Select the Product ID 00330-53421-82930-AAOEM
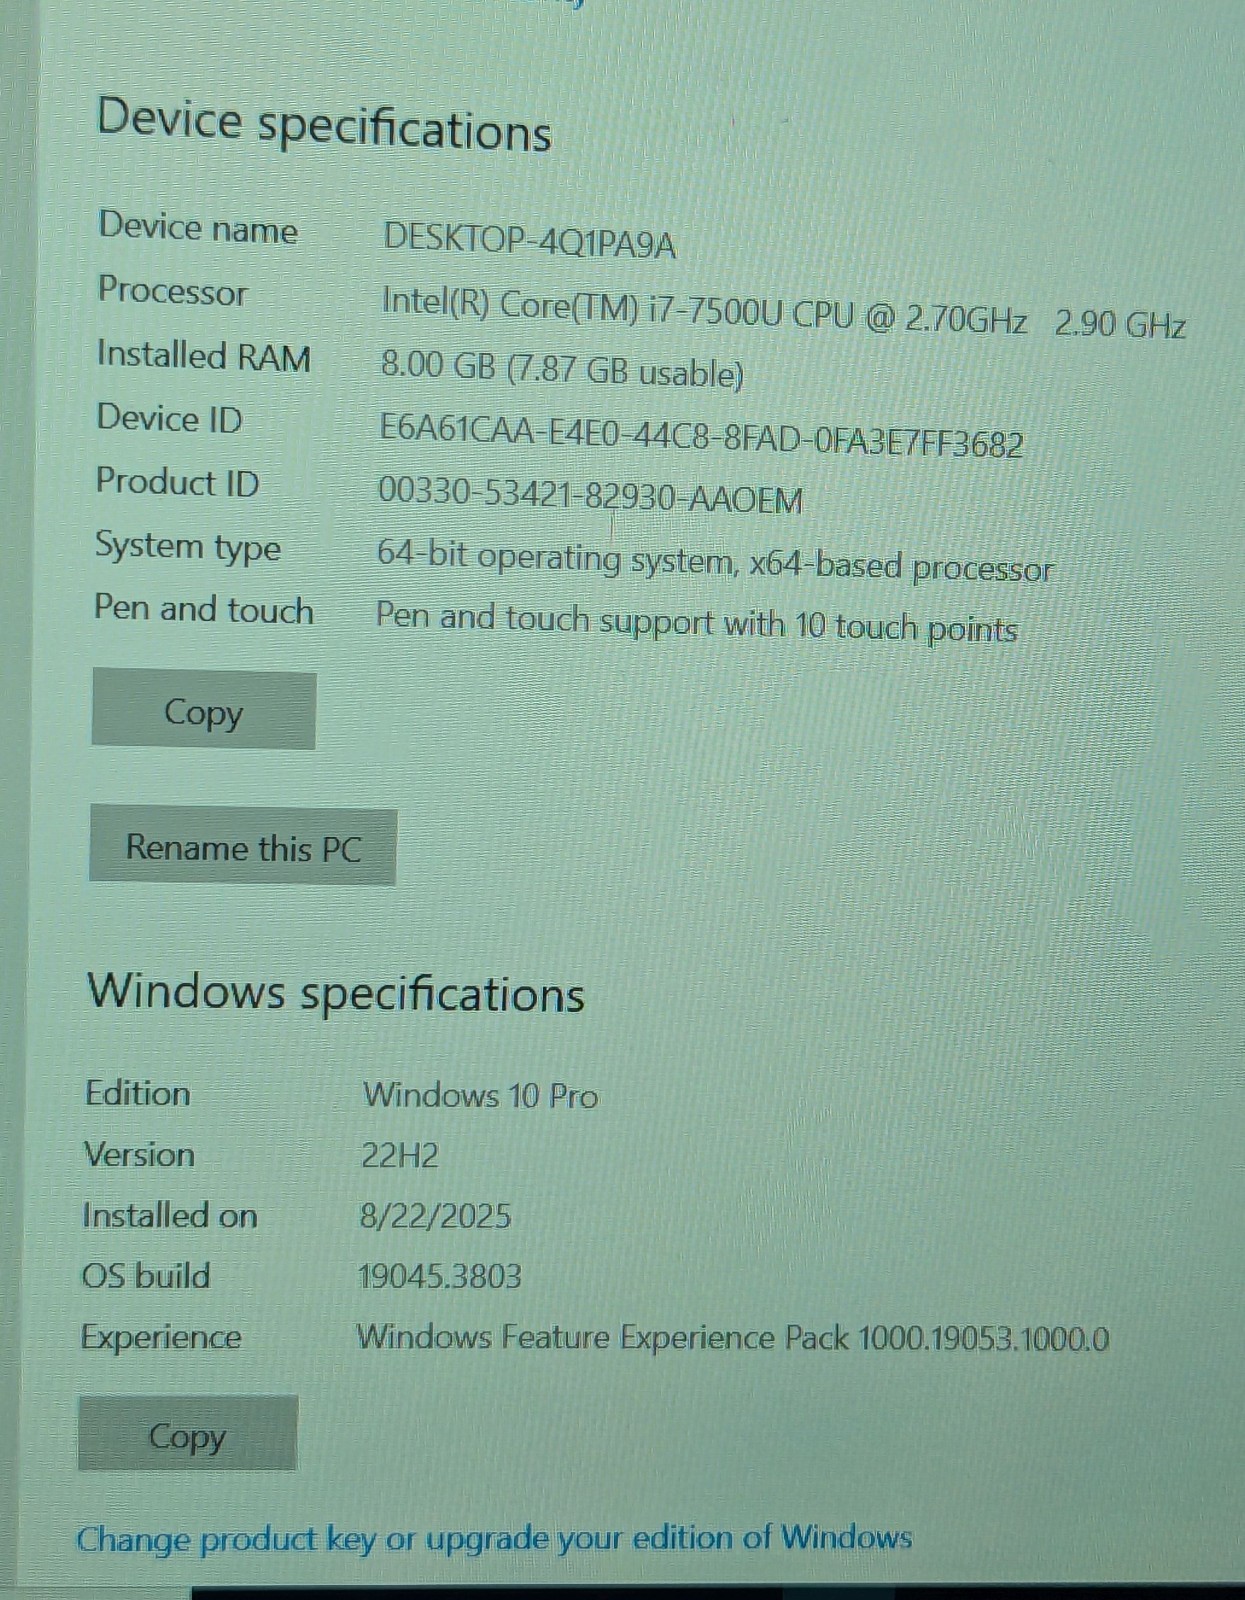Image resolution: width=1245 pixels, height=1600 pixels. pos(590,495)
